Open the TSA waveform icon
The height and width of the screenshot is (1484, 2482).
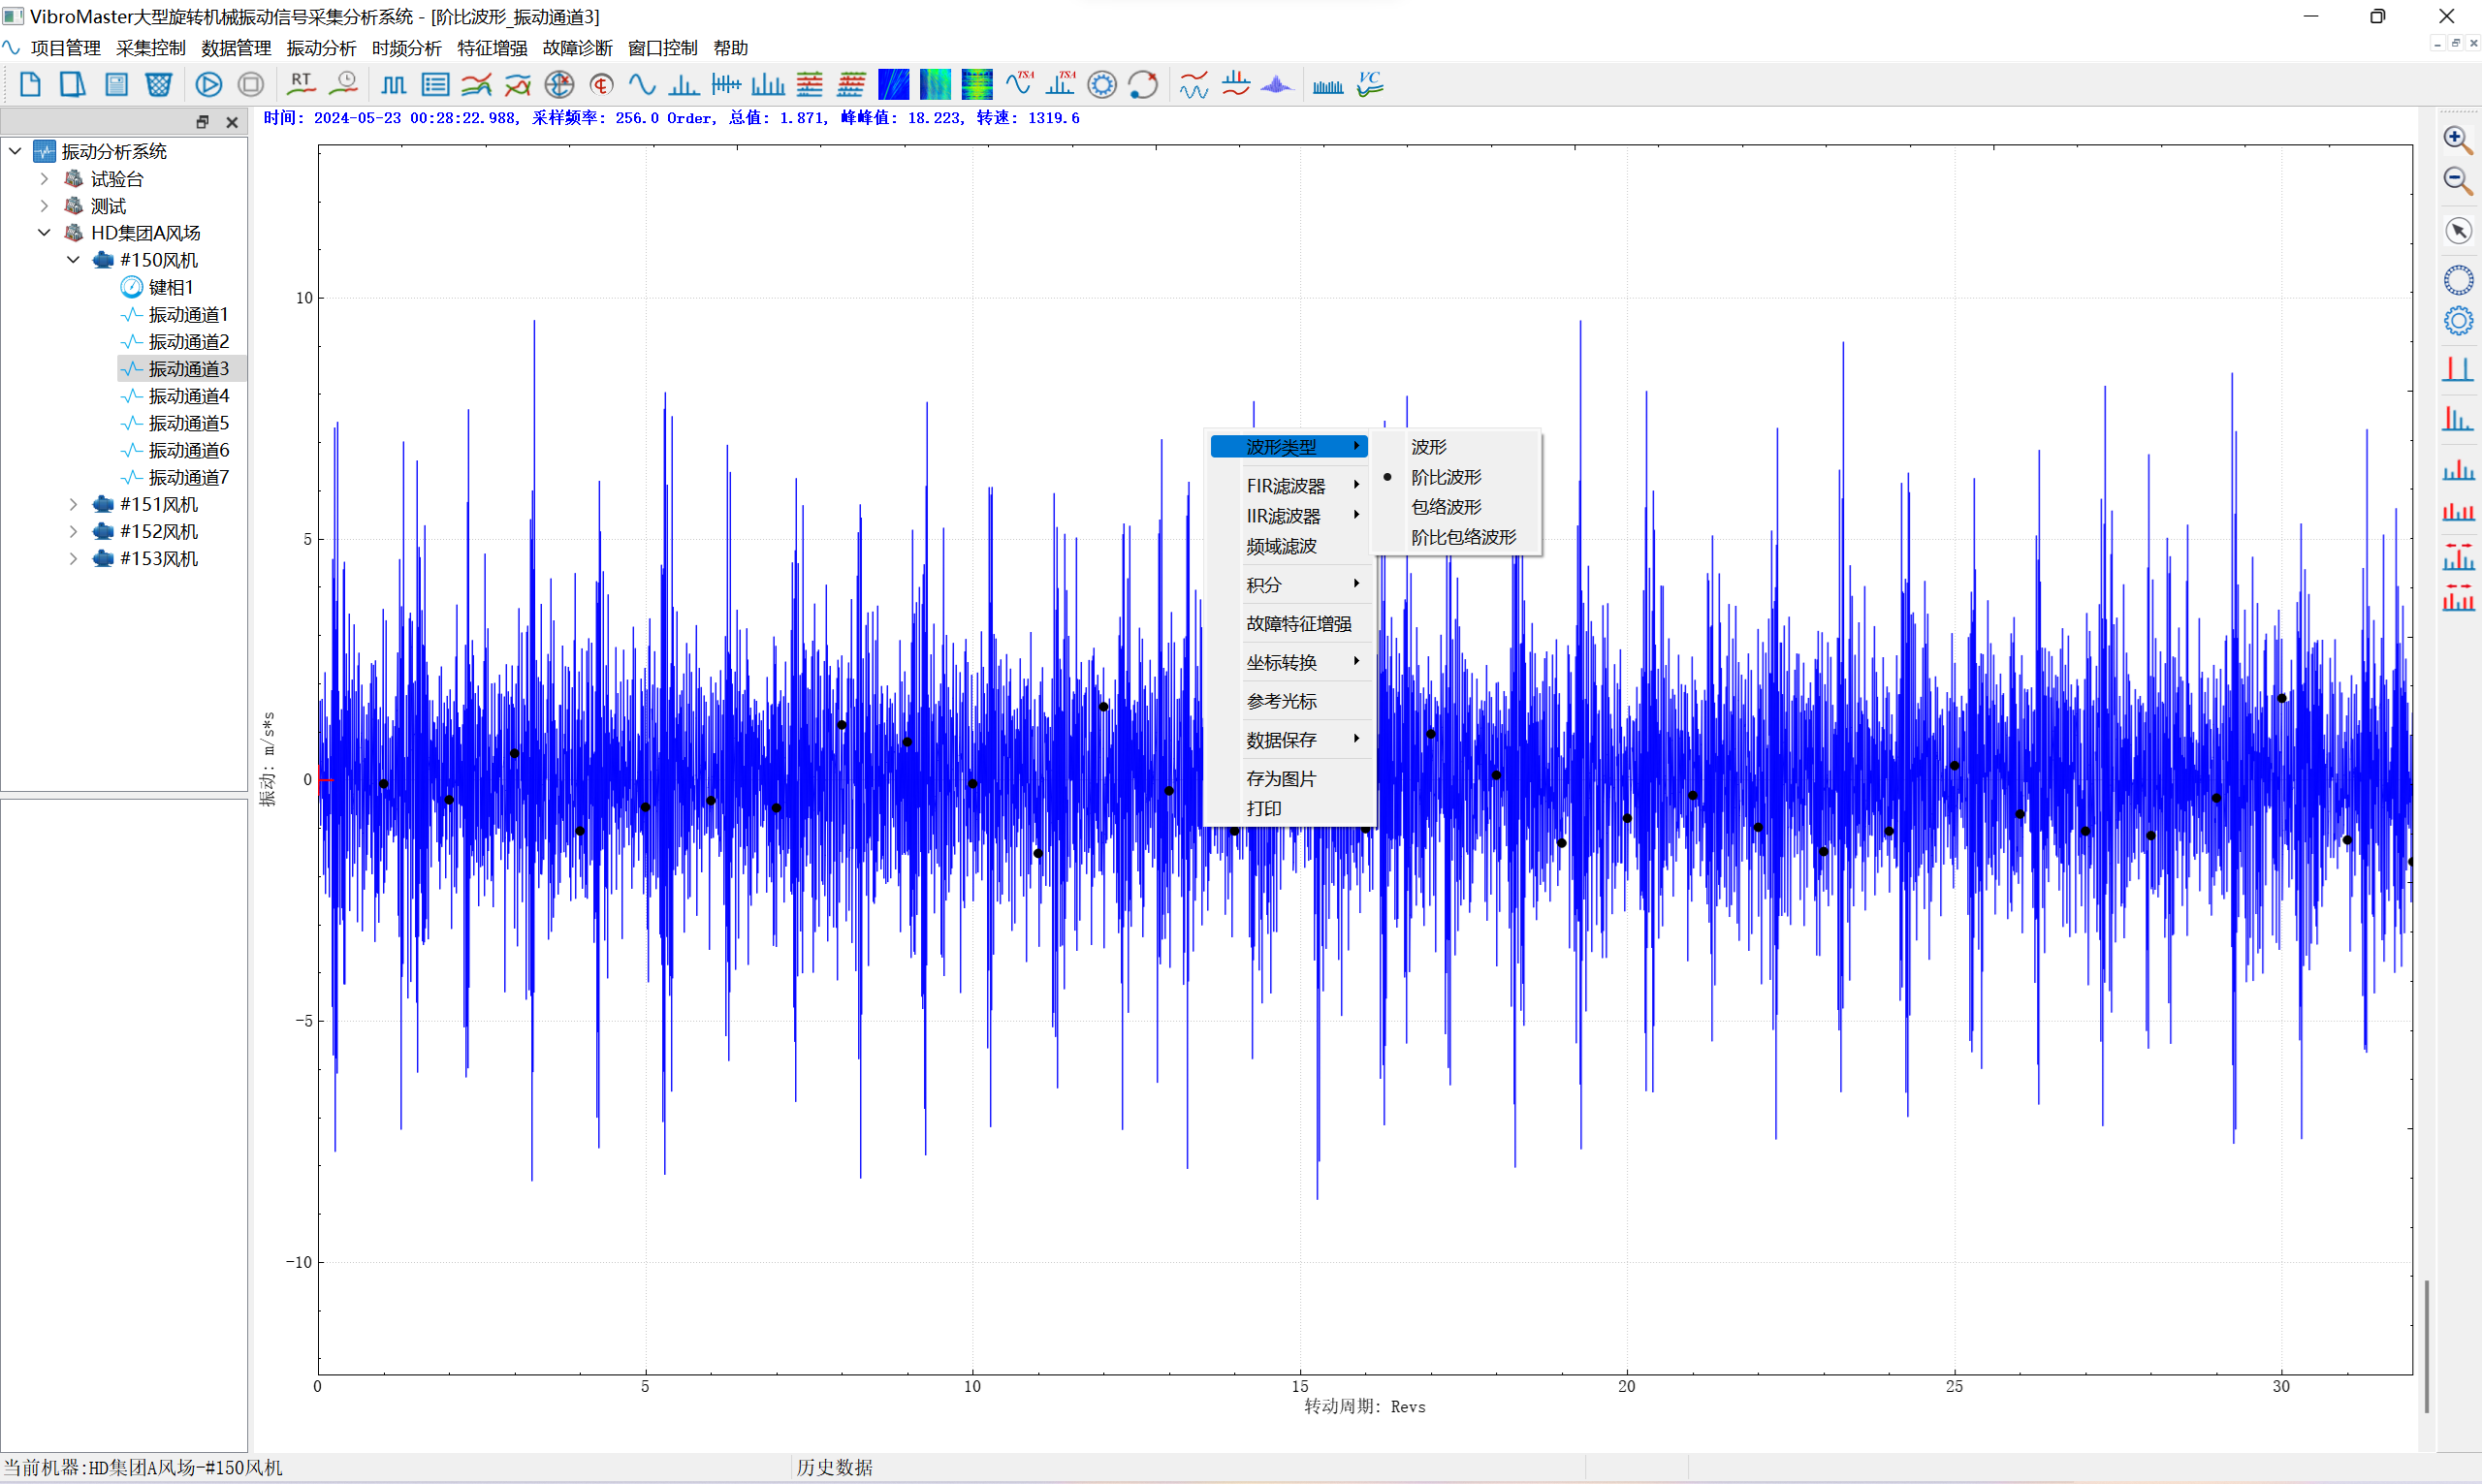[1019, 85]
